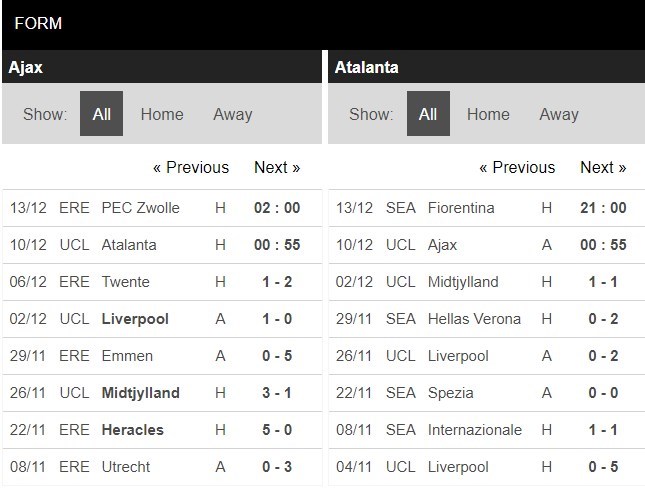This screenshot has width=645, height=491.
Task: Go to Previous Ajax results
Action: coord(191,168)
